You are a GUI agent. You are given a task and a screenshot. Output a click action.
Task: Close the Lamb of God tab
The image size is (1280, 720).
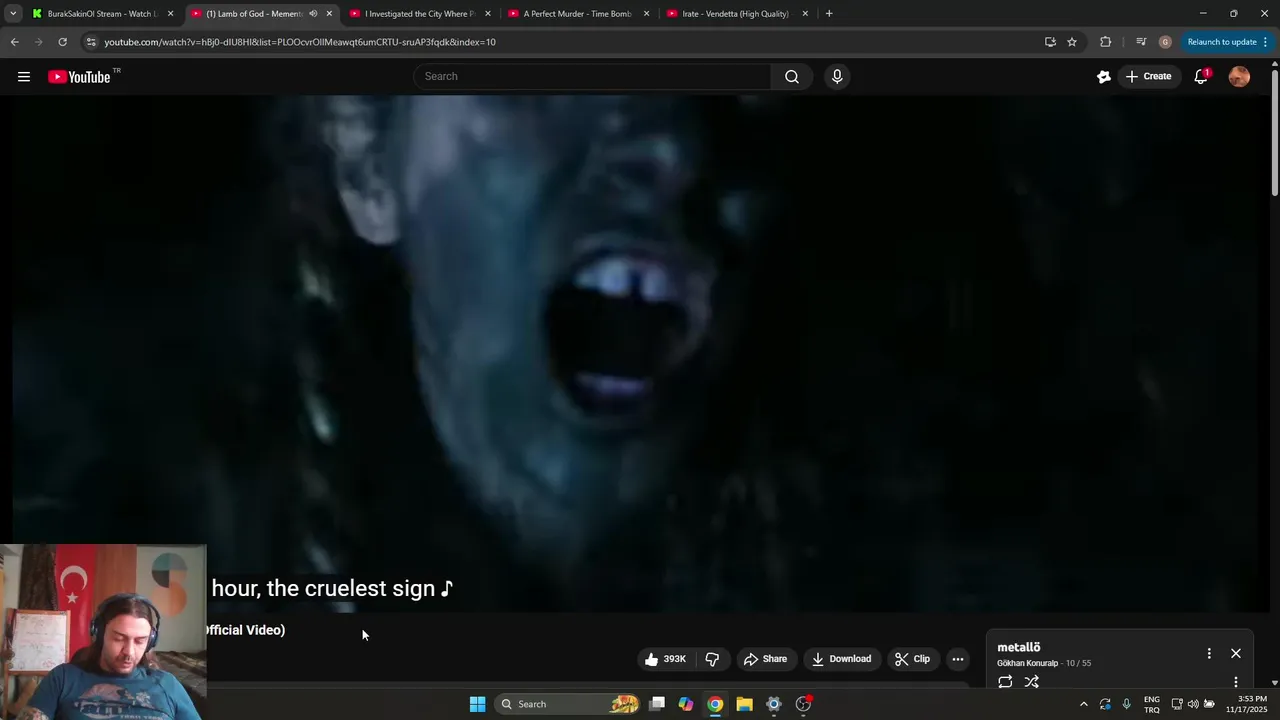[329, 14]
